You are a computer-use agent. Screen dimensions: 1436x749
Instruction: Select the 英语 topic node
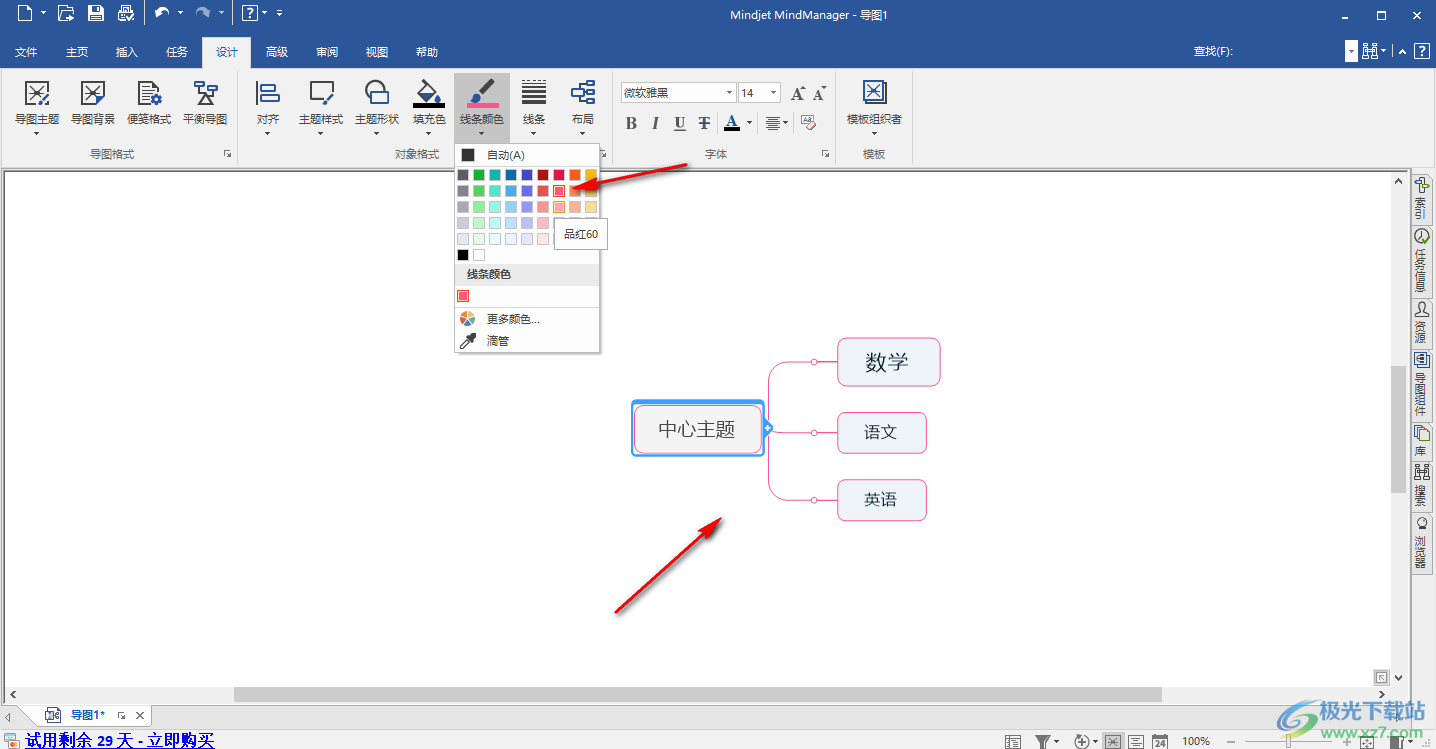coord(881,500)
